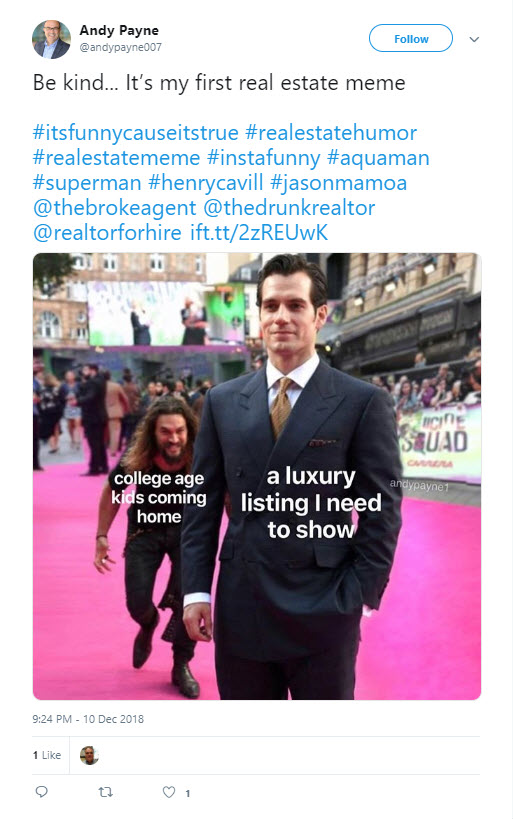Open the #aquaman hashtag
Image resolution: width=513 pixels, height=819 pixels.
point(378,158)
